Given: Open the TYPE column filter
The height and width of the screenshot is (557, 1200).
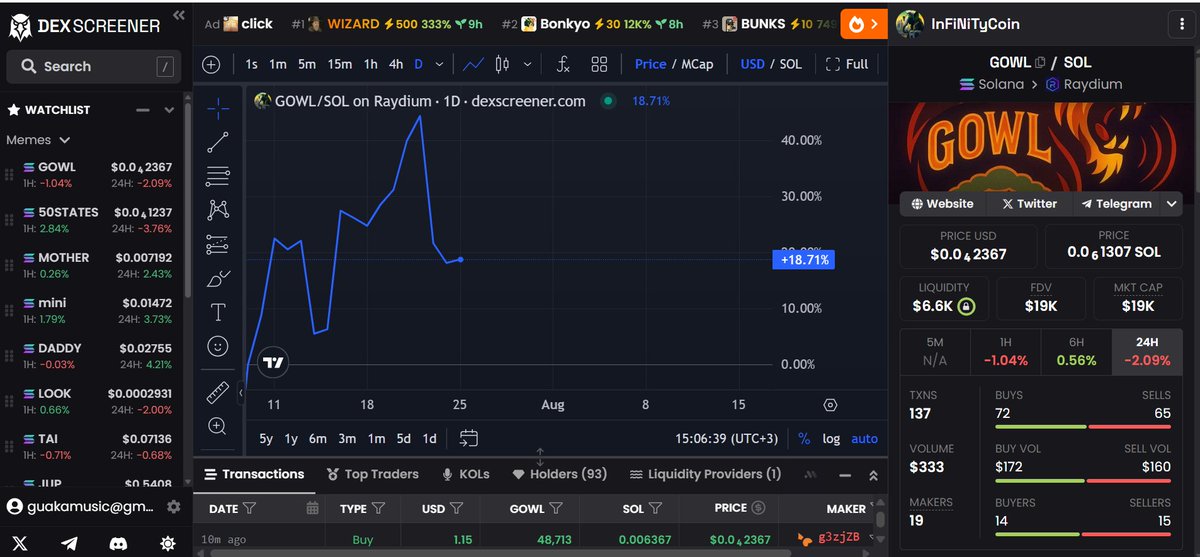Looking at the screenshot, I should click(x=378, y=508).
